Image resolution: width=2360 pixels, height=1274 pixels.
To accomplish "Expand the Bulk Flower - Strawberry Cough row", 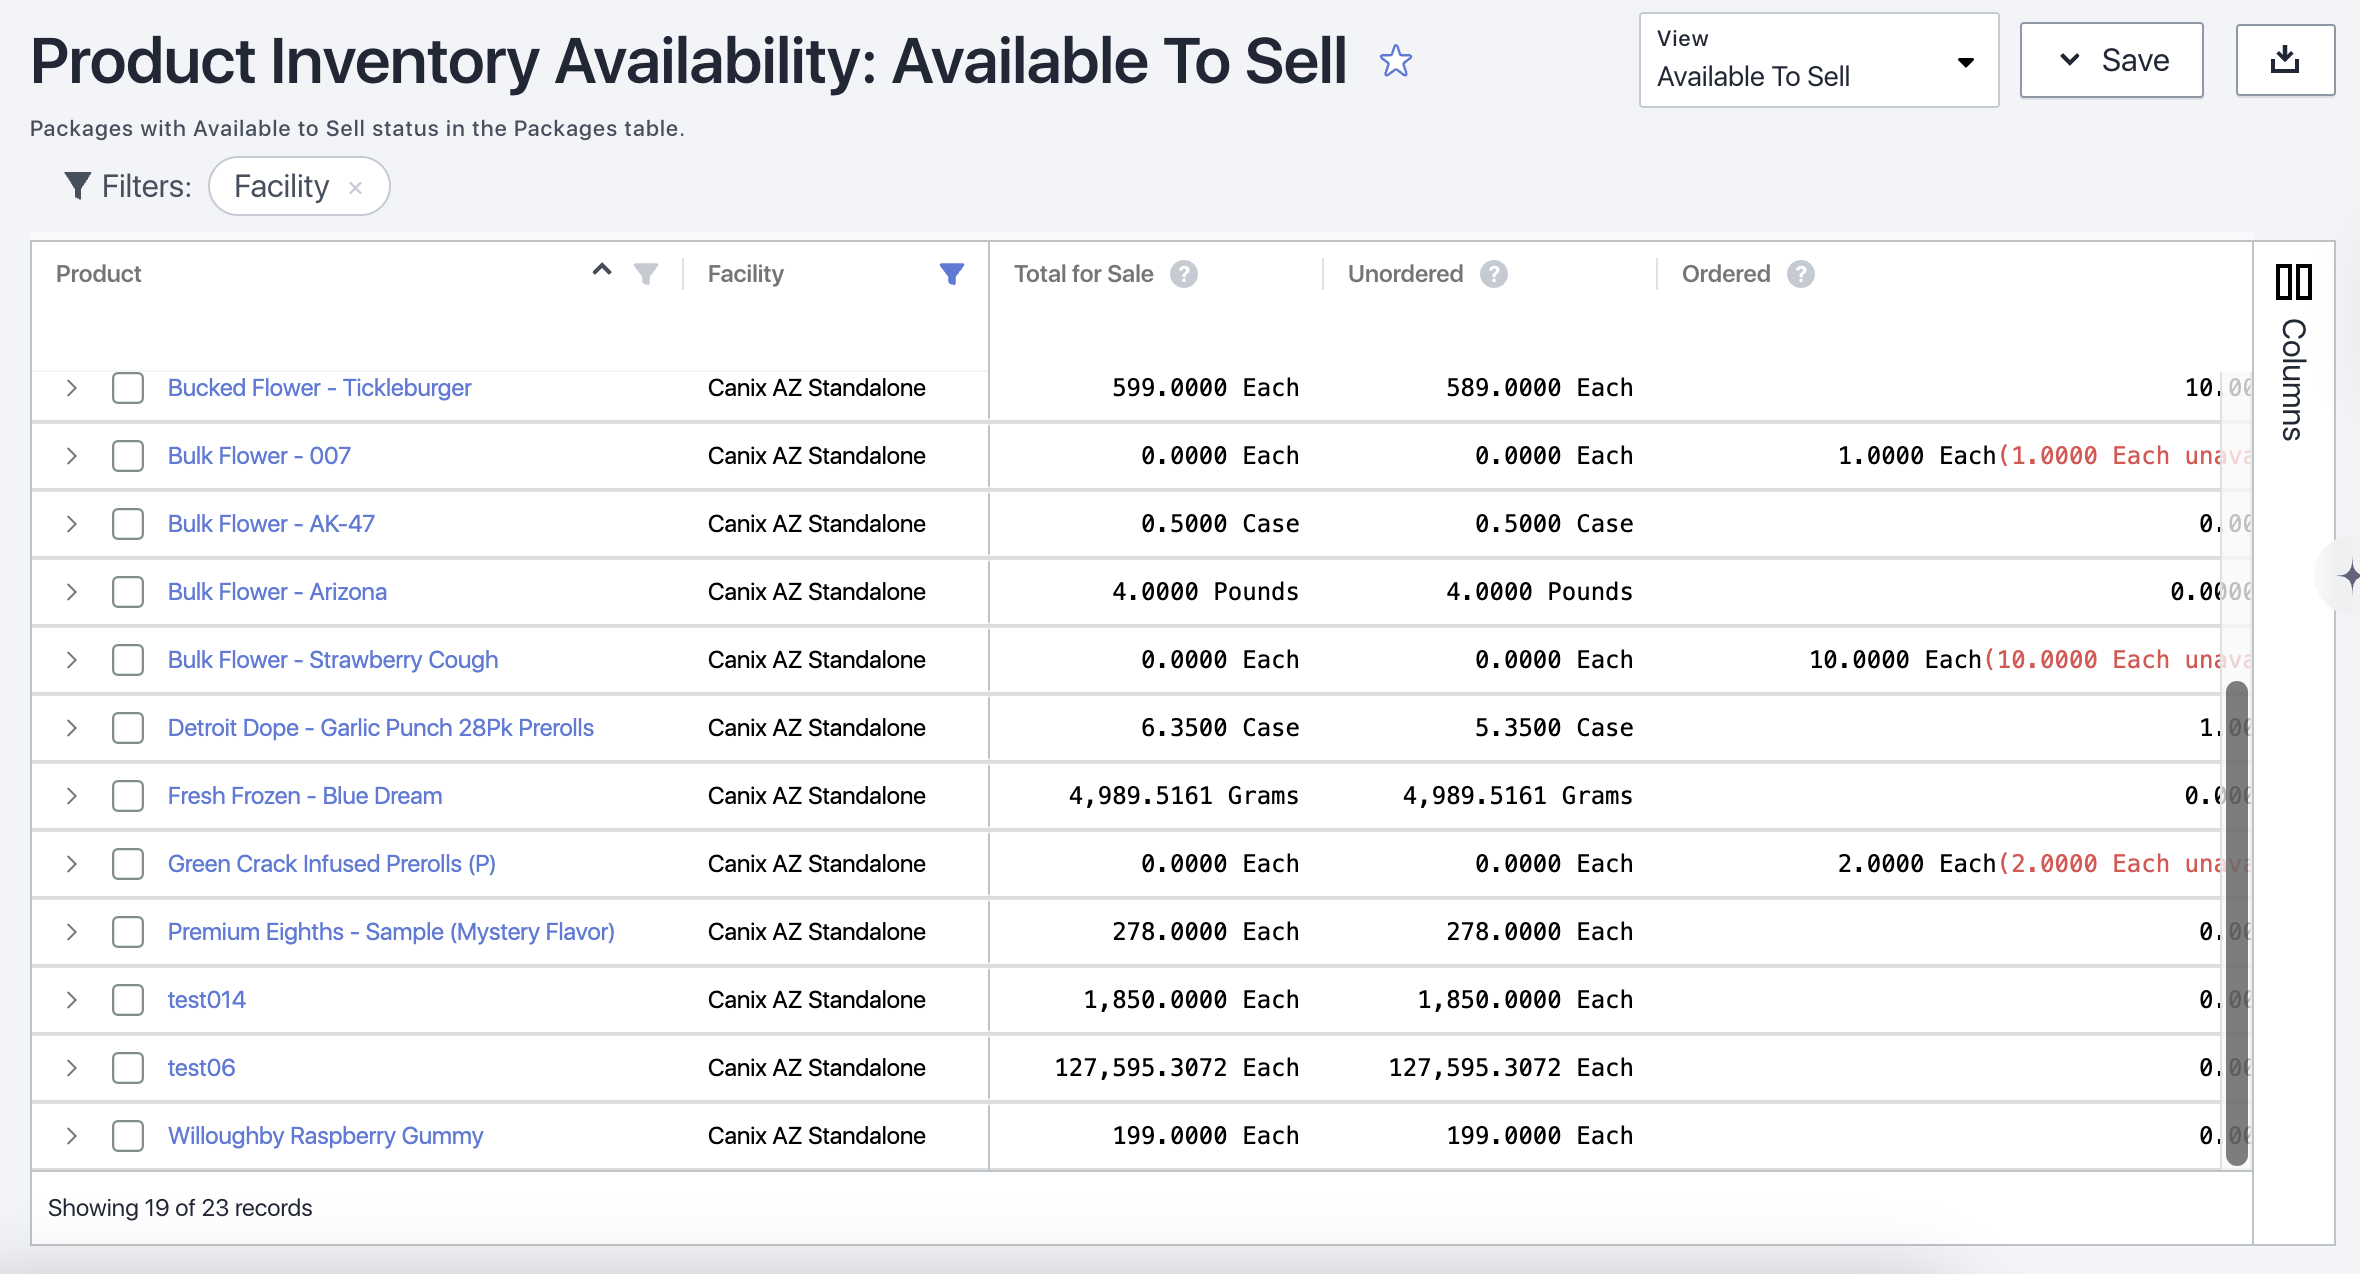I will (x=71, y=660).
